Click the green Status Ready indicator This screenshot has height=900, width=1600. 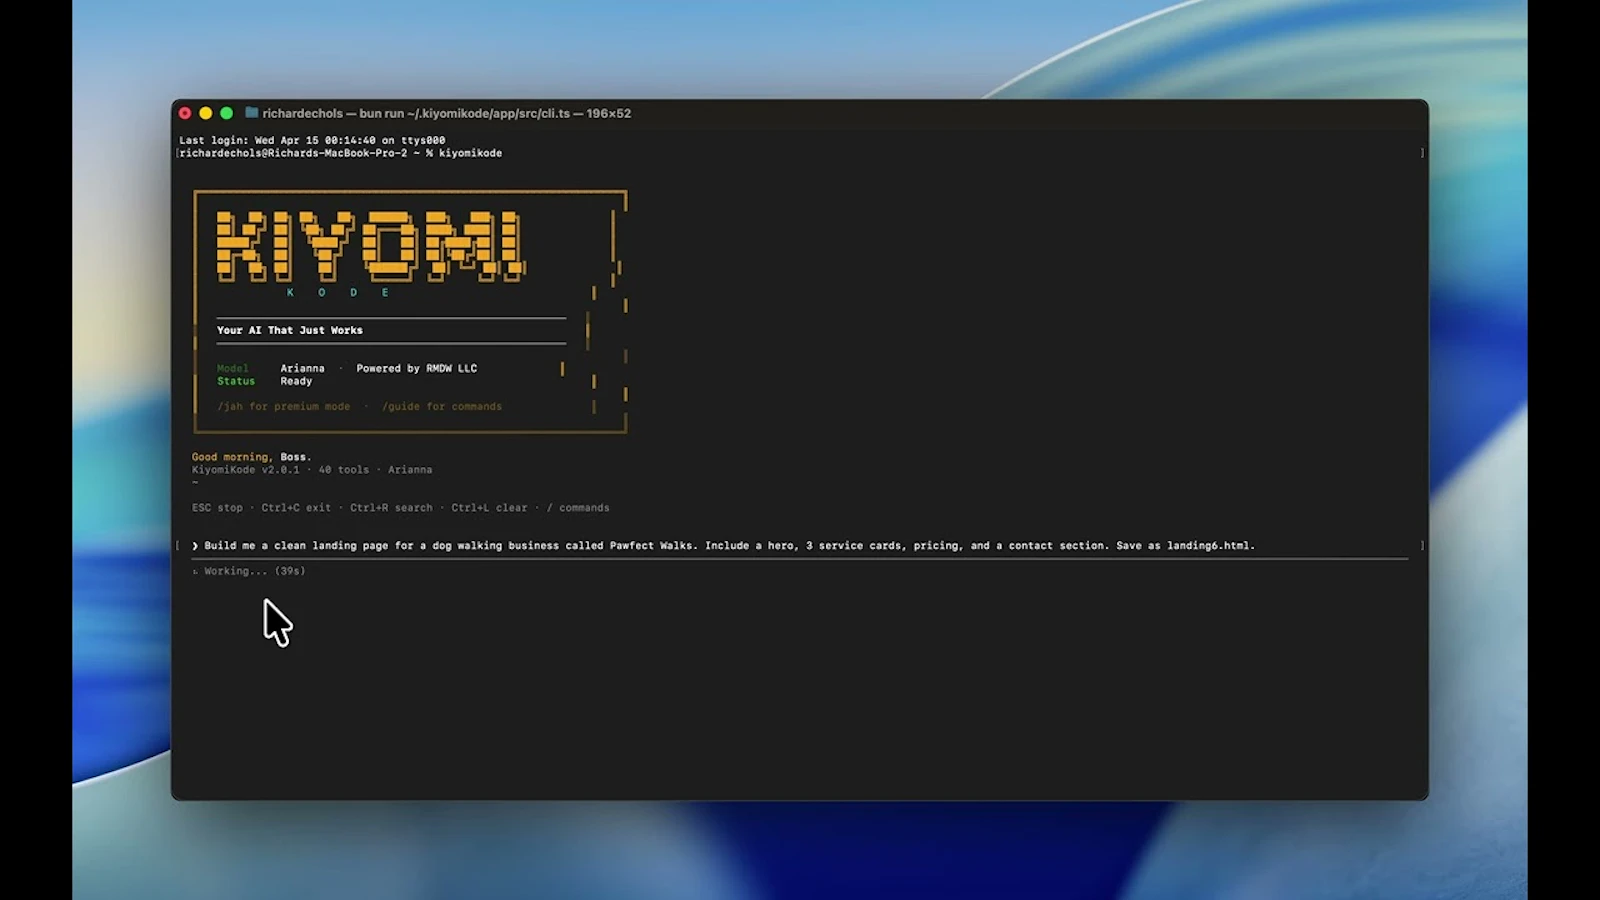point(237,381)
